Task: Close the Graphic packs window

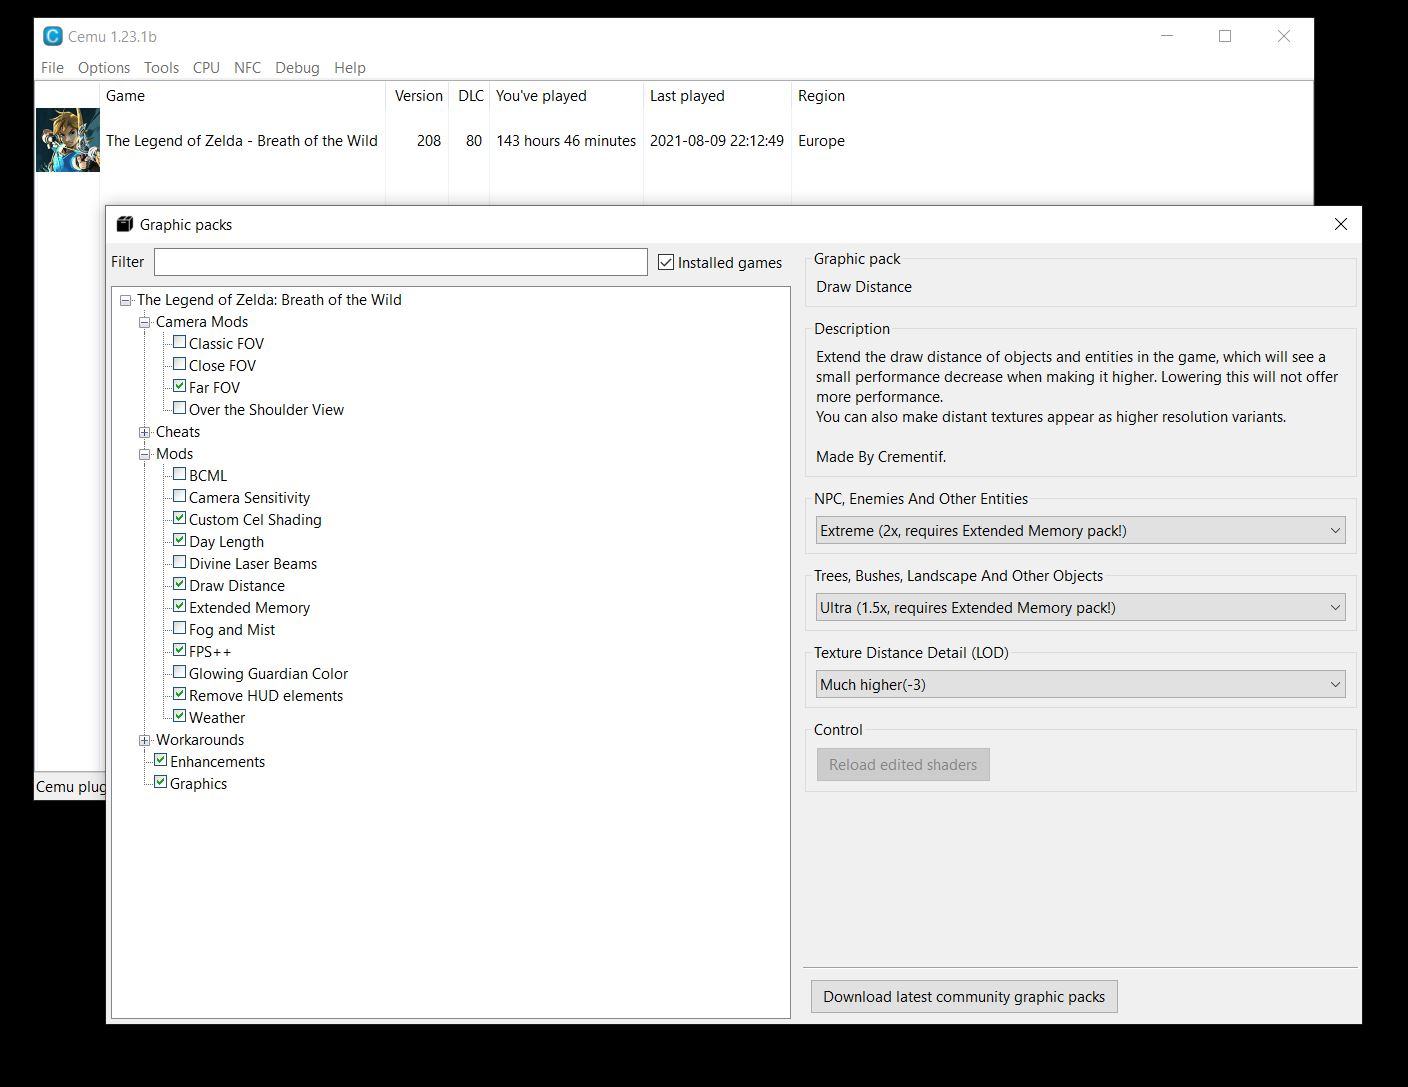Action: tap(1341, 224)
